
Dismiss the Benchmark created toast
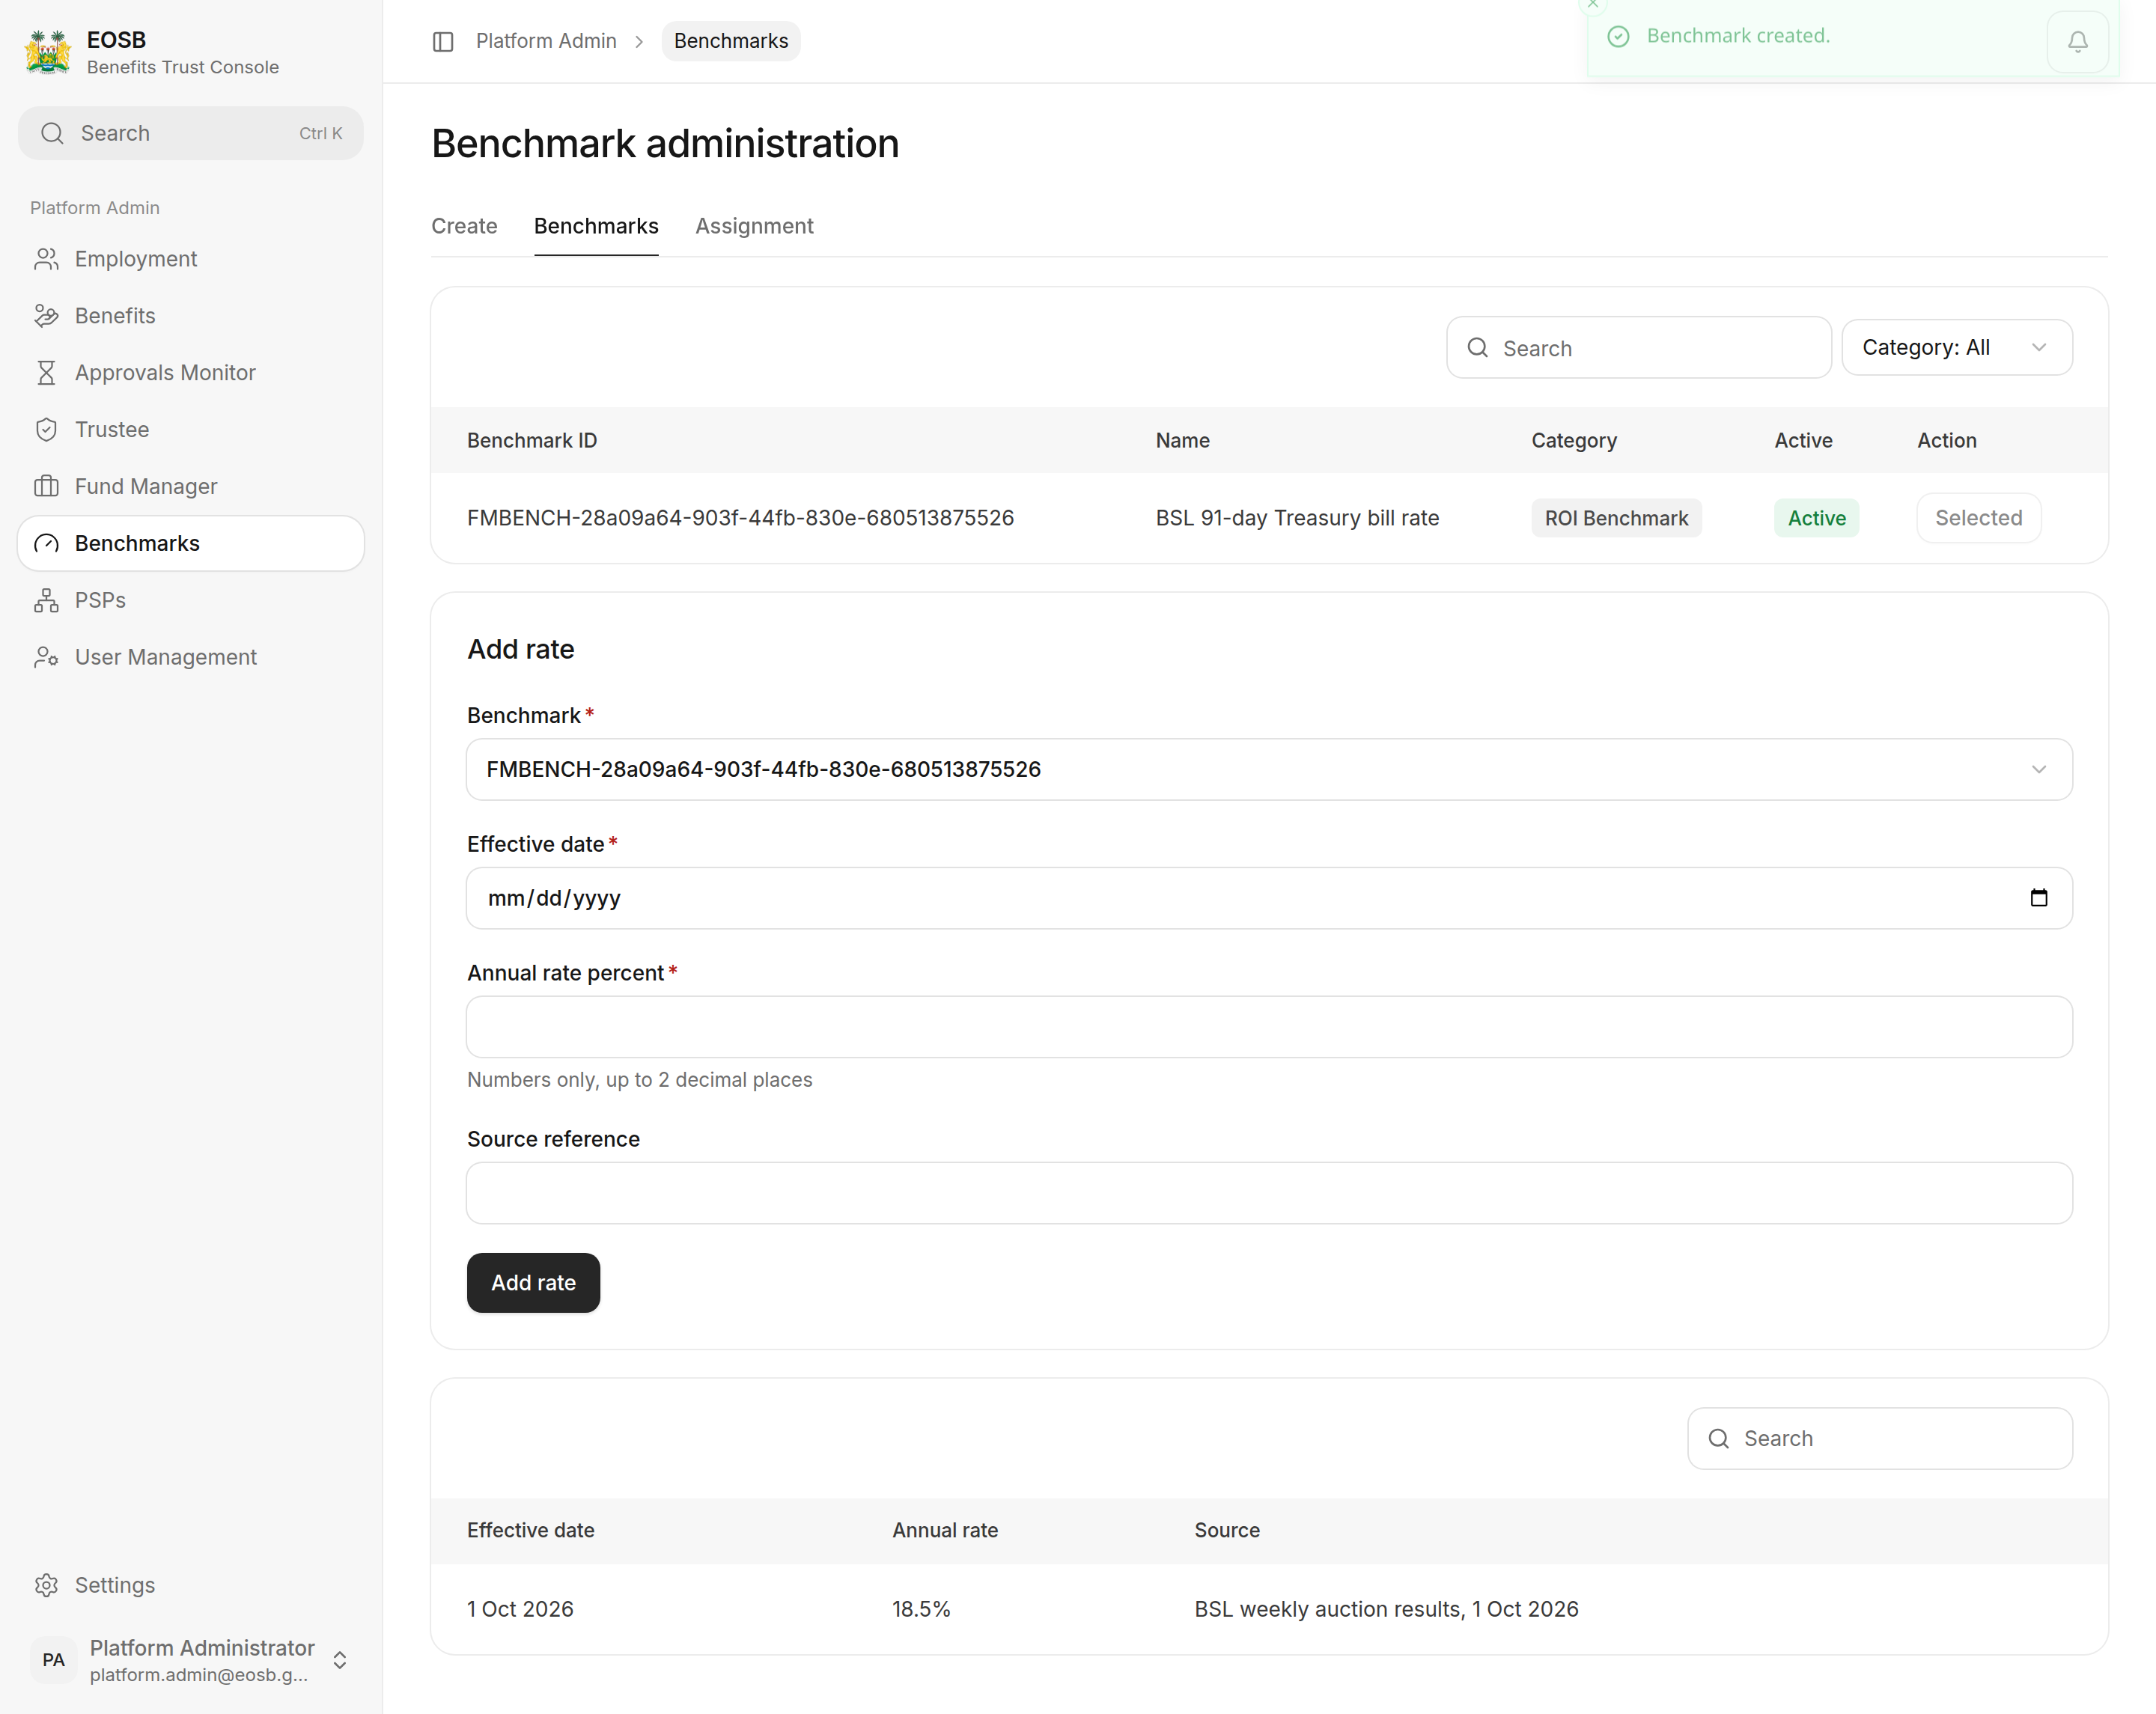tap(1593, 5)
